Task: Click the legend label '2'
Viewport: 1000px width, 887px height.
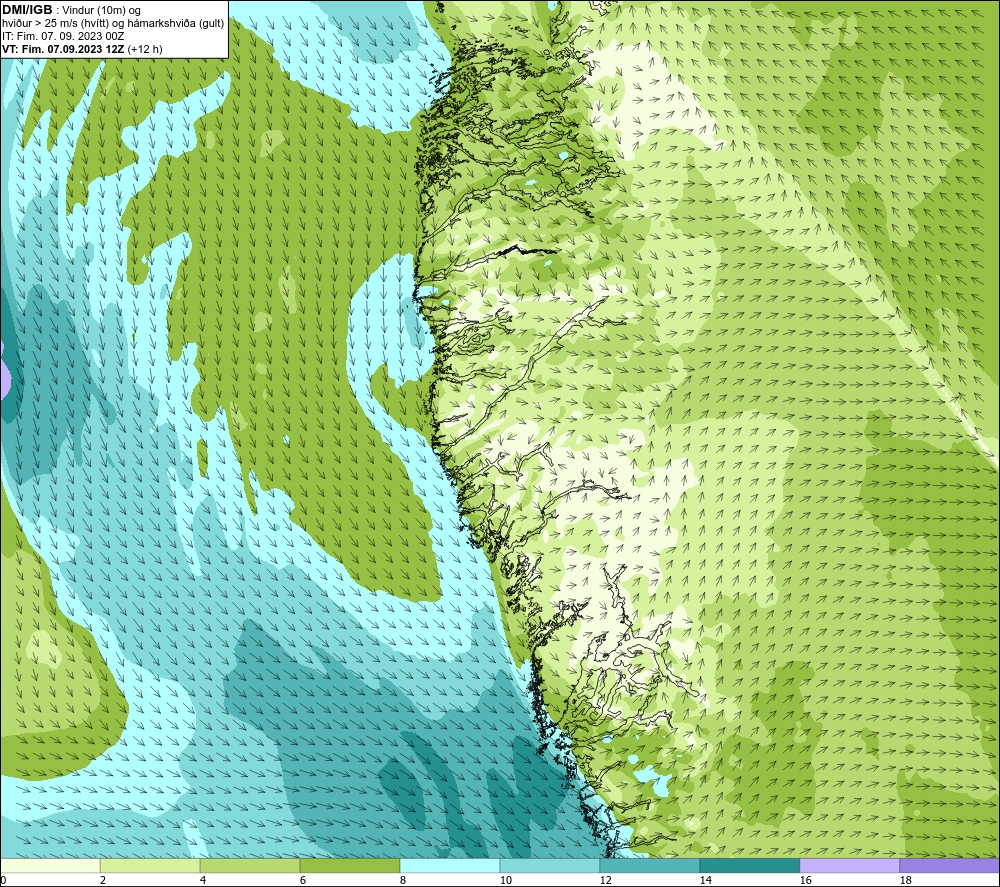Action: pos(103,881)
